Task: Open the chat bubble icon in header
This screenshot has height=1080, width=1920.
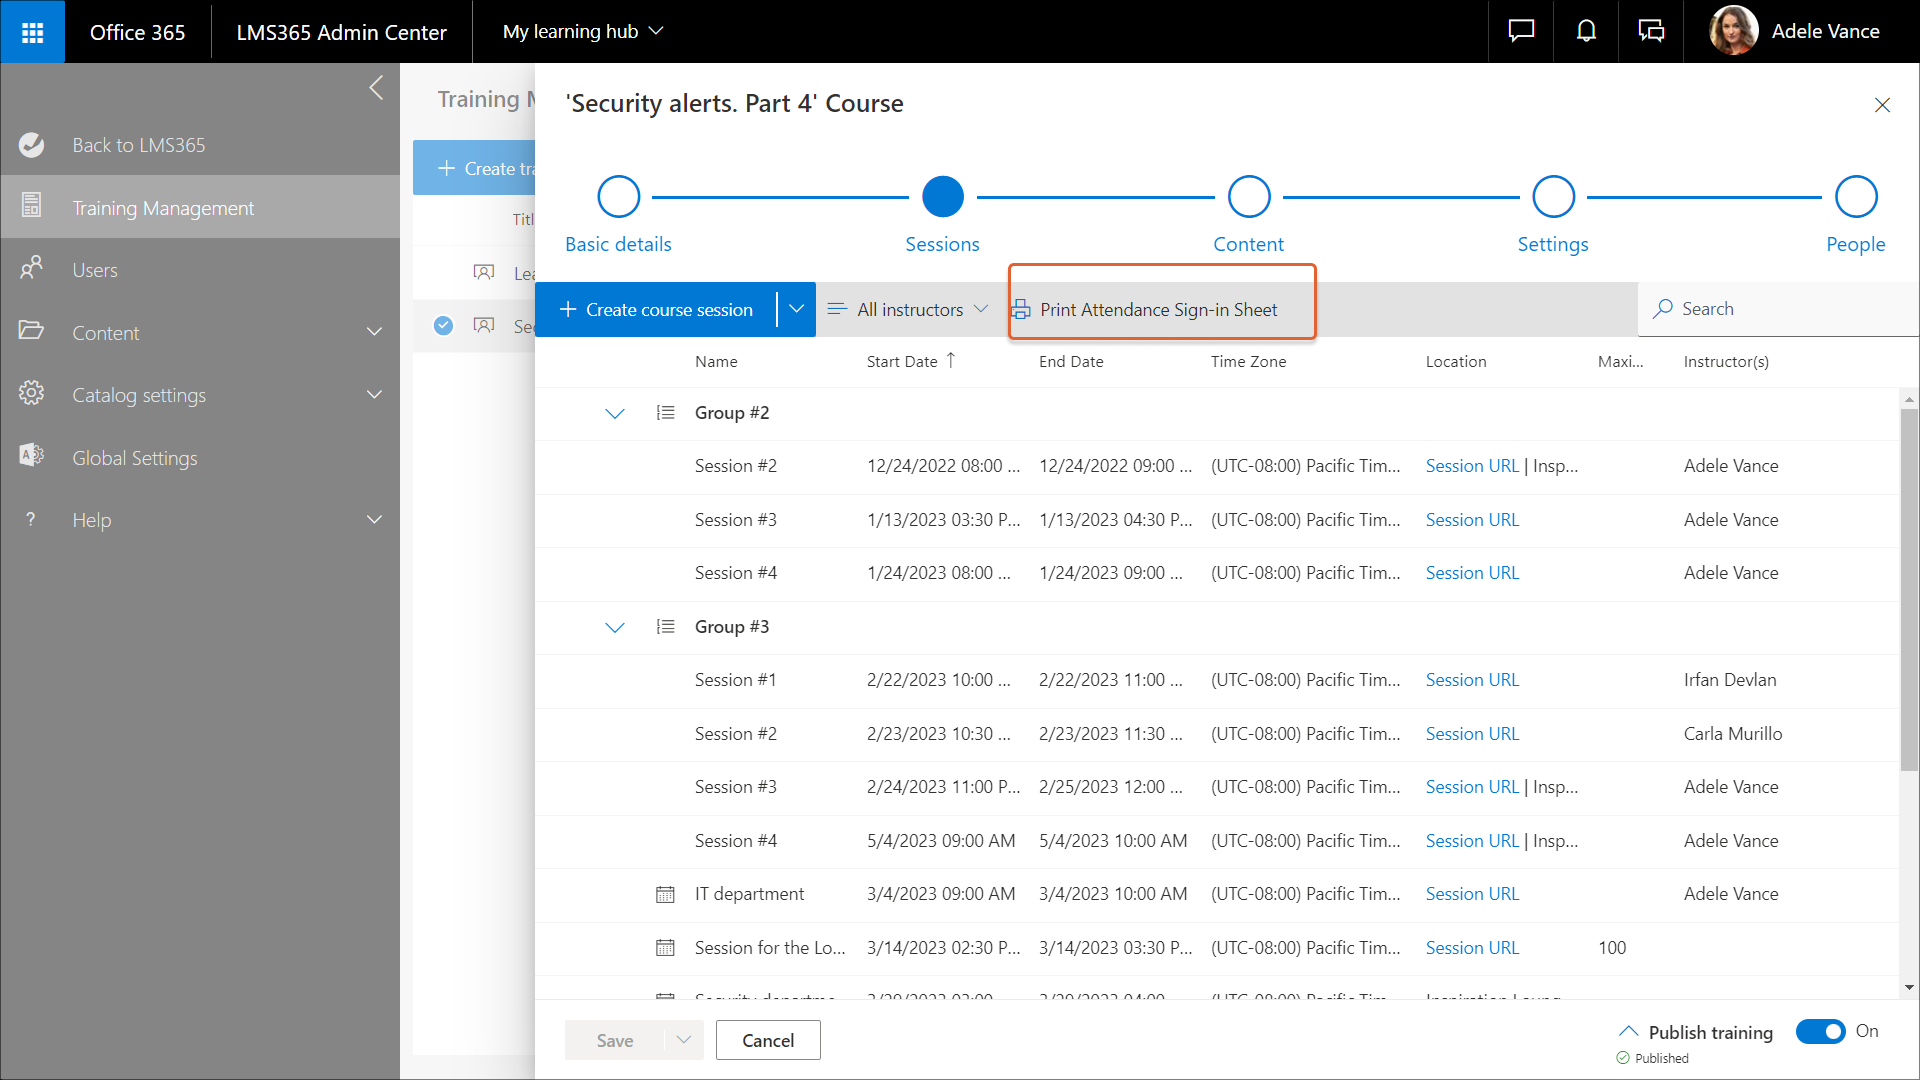Action: click(1521, 32)
